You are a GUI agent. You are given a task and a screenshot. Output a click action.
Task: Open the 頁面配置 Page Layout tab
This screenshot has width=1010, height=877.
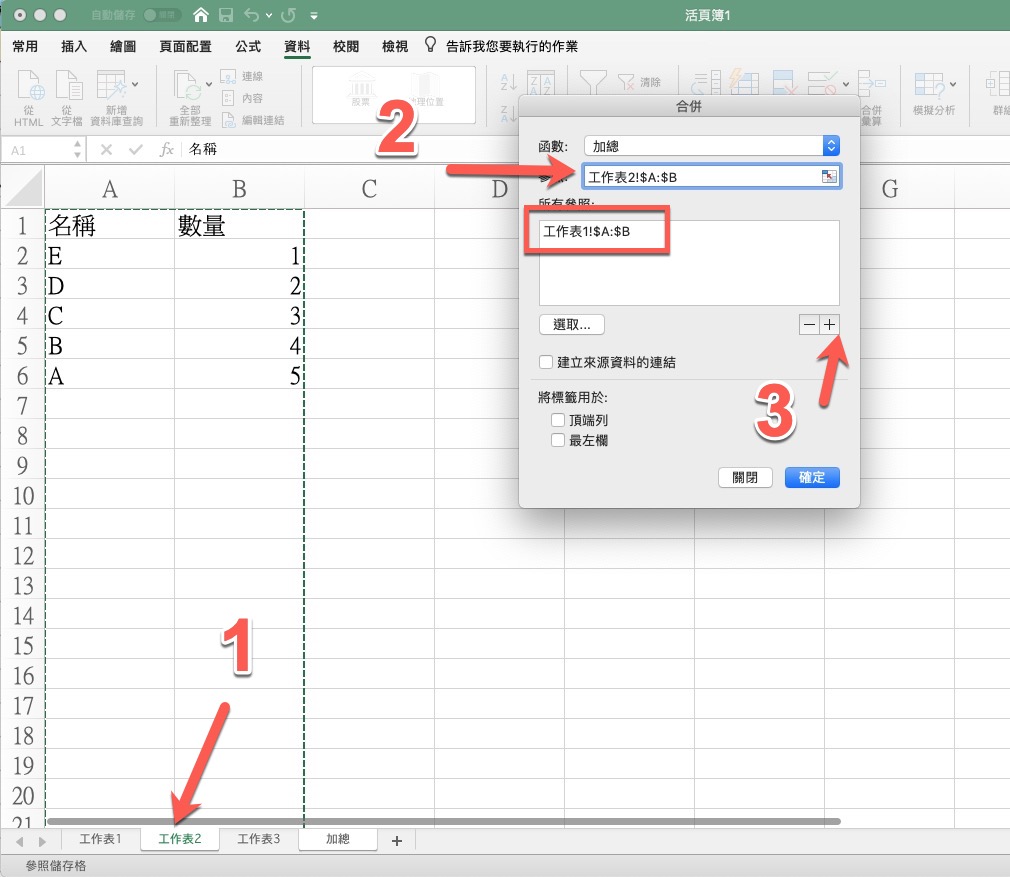186,46
